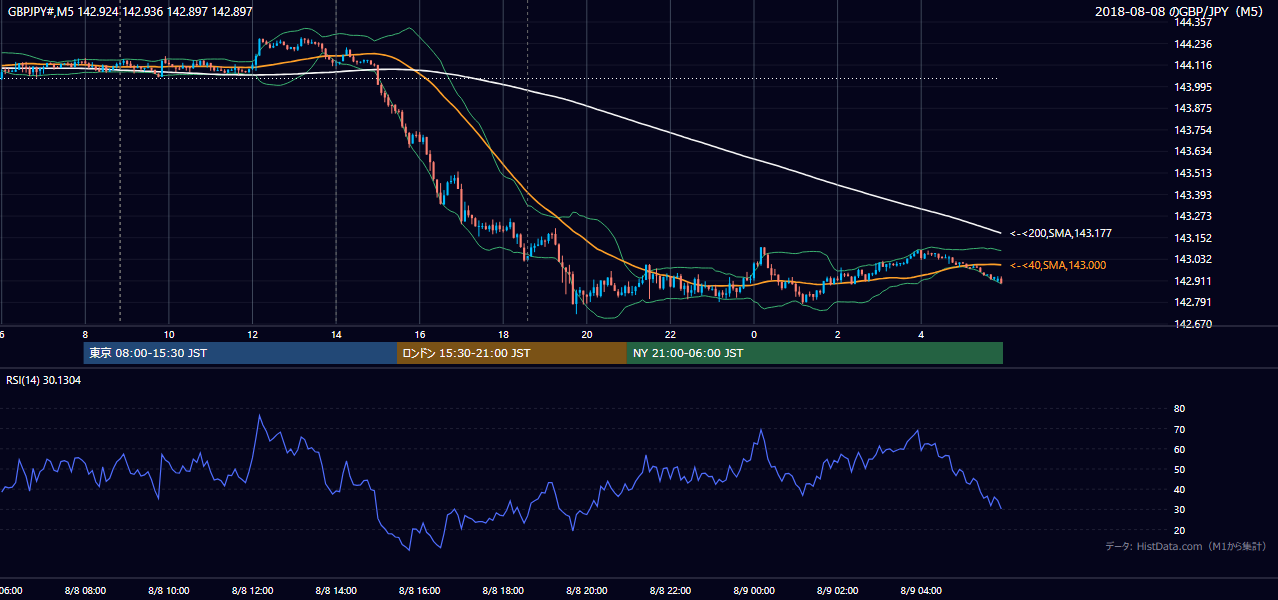Click the RSI(14) 30.1304 indicator label

[44, 380]
